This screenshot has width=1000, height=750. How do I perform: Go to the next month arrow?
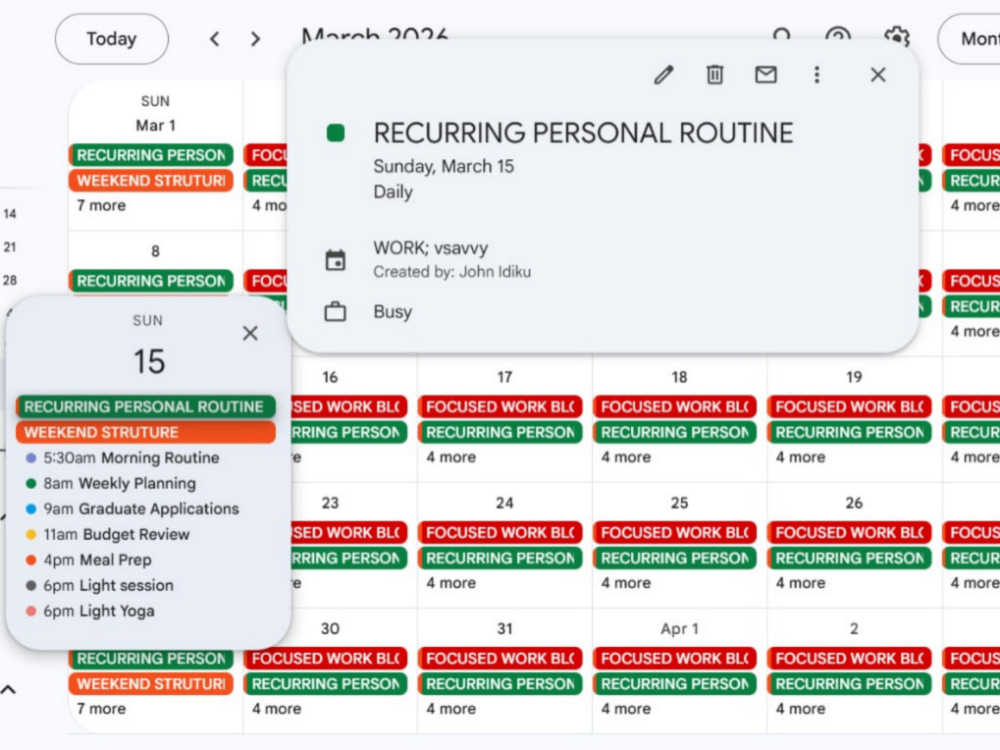coord(255,39)
